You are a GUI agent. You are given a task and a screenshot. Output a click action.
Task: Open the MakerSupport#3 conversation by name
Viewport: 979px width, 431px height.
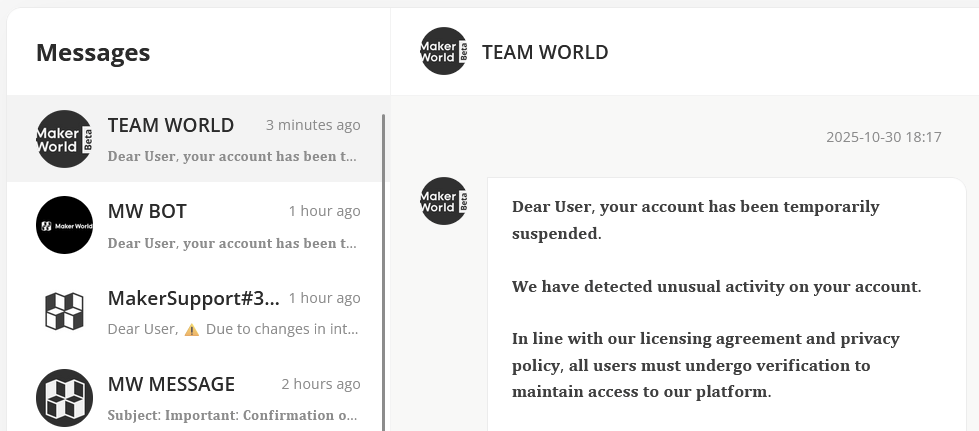(x=193, y=298)
